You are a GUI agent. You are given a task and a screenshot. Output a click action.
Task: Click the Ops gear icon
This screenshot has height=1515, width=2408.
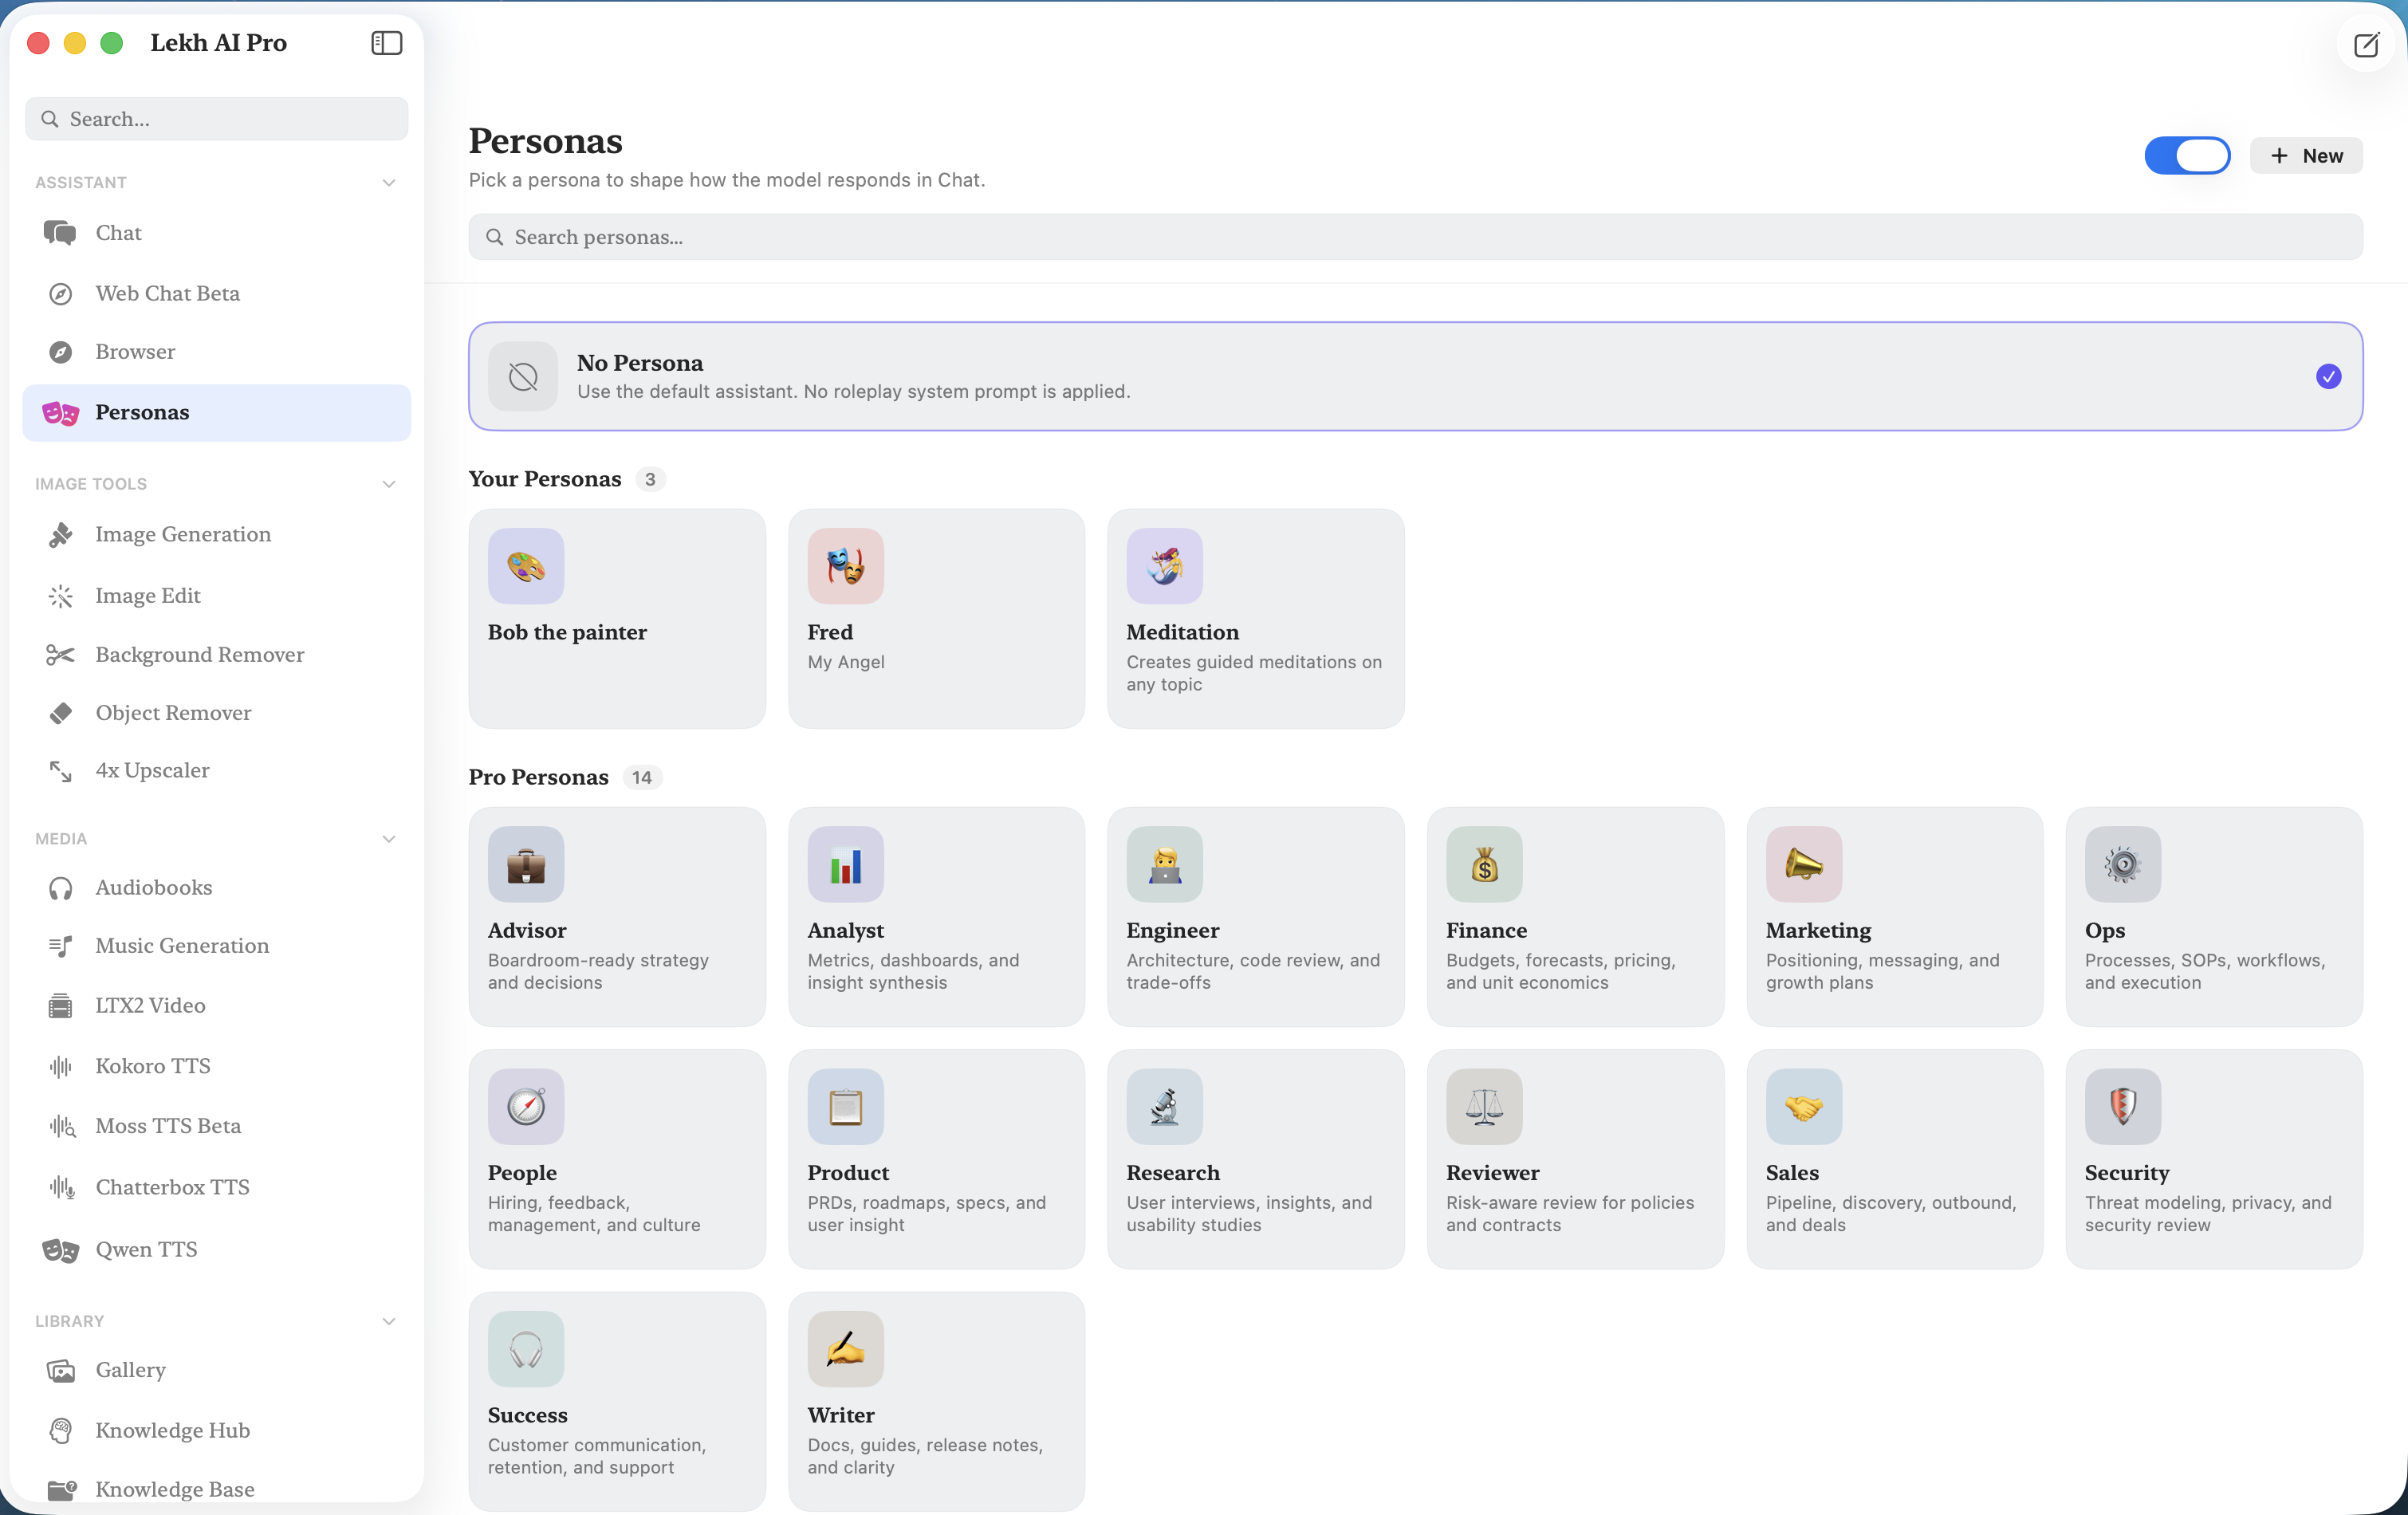pos(2123,864)
